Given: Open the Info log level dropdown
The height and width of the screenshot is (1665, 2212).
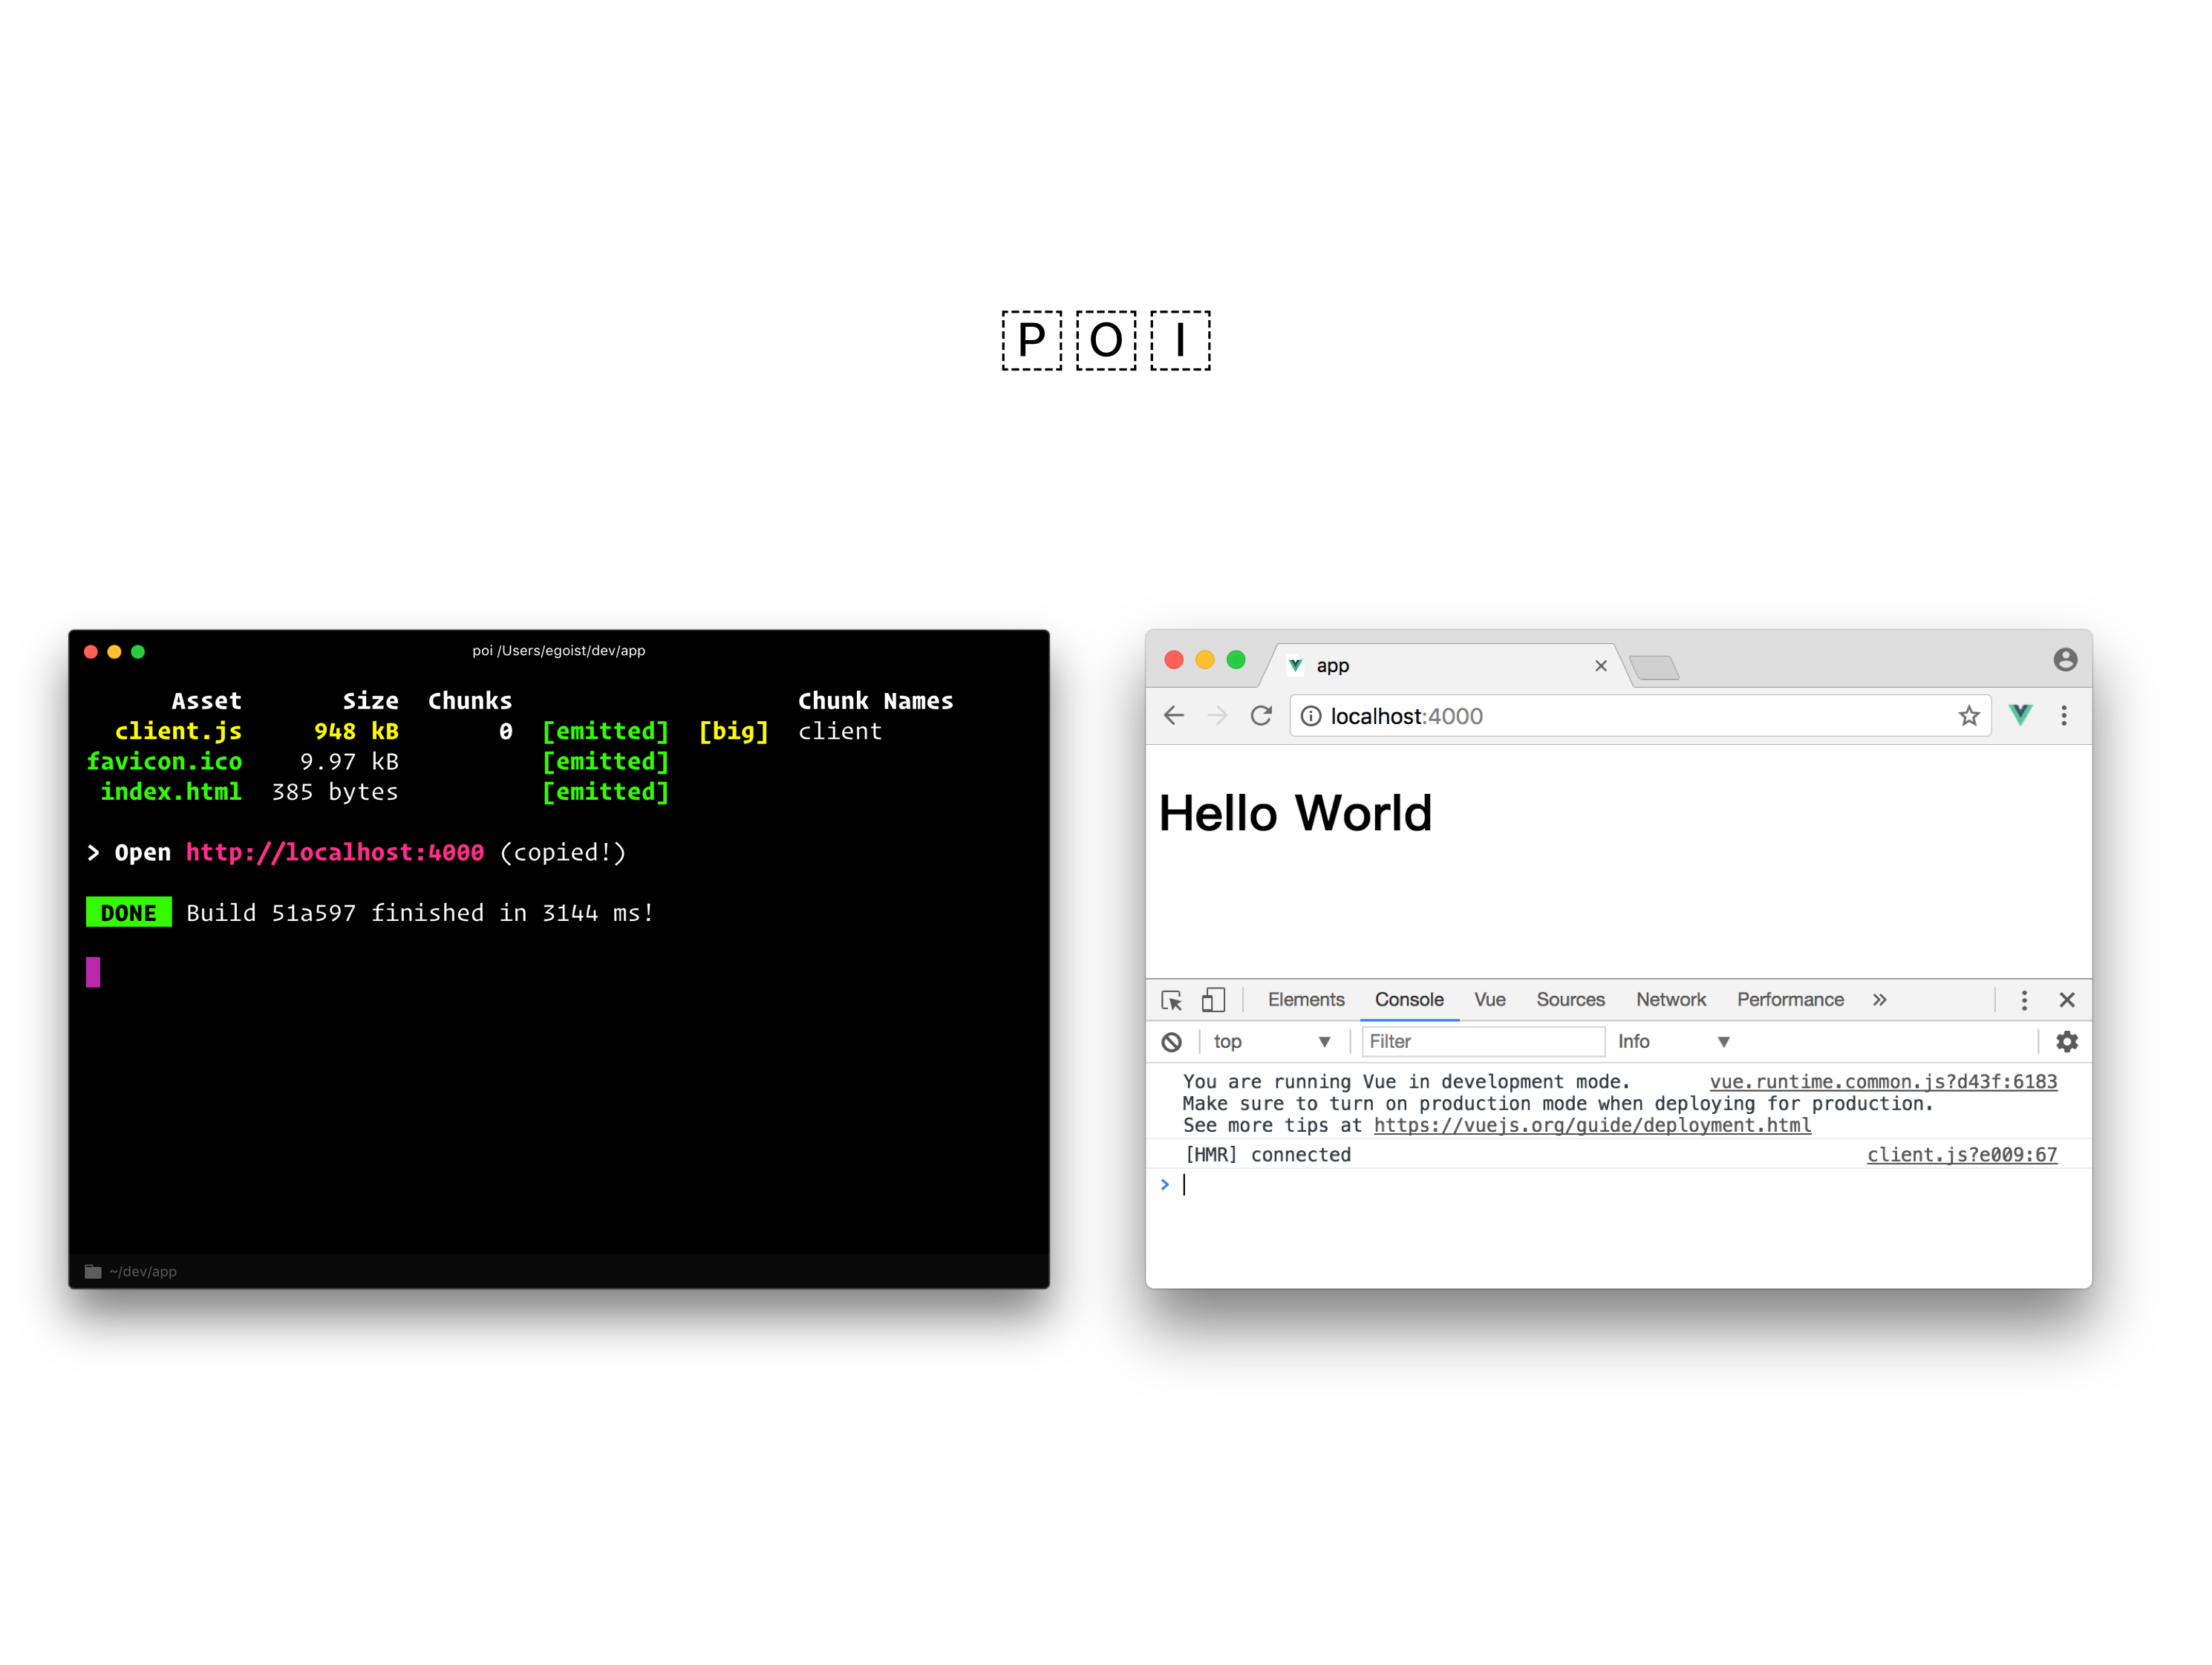Looking at the screenshot, I should tap(1673, 1042).
